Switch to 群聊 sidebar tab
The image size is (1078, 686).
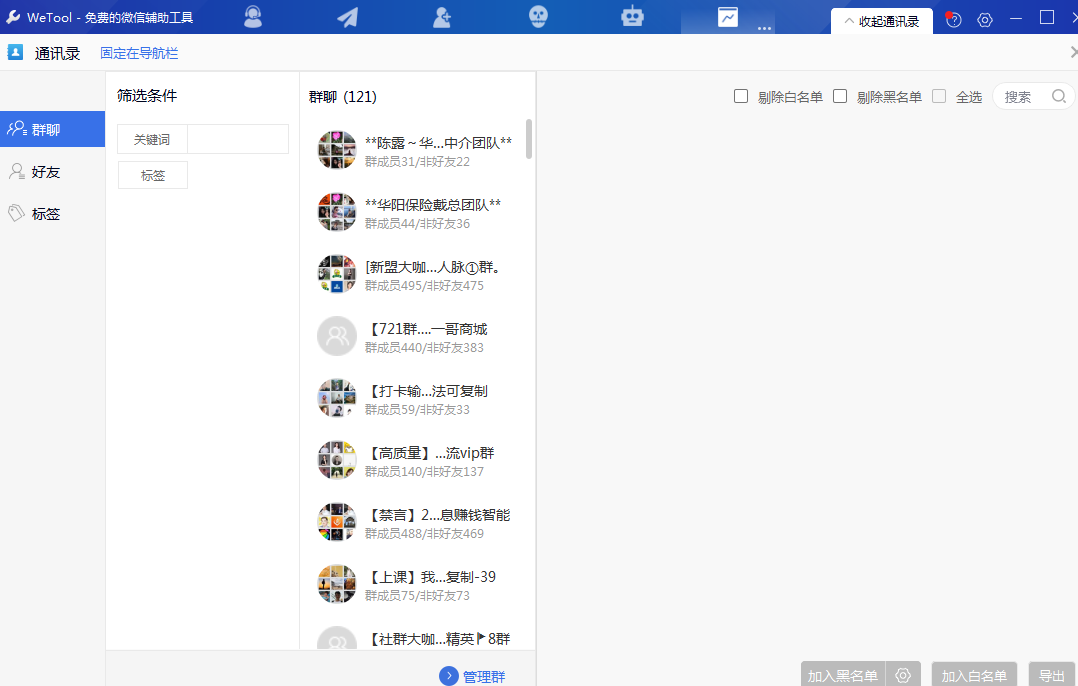click(52, 129)
